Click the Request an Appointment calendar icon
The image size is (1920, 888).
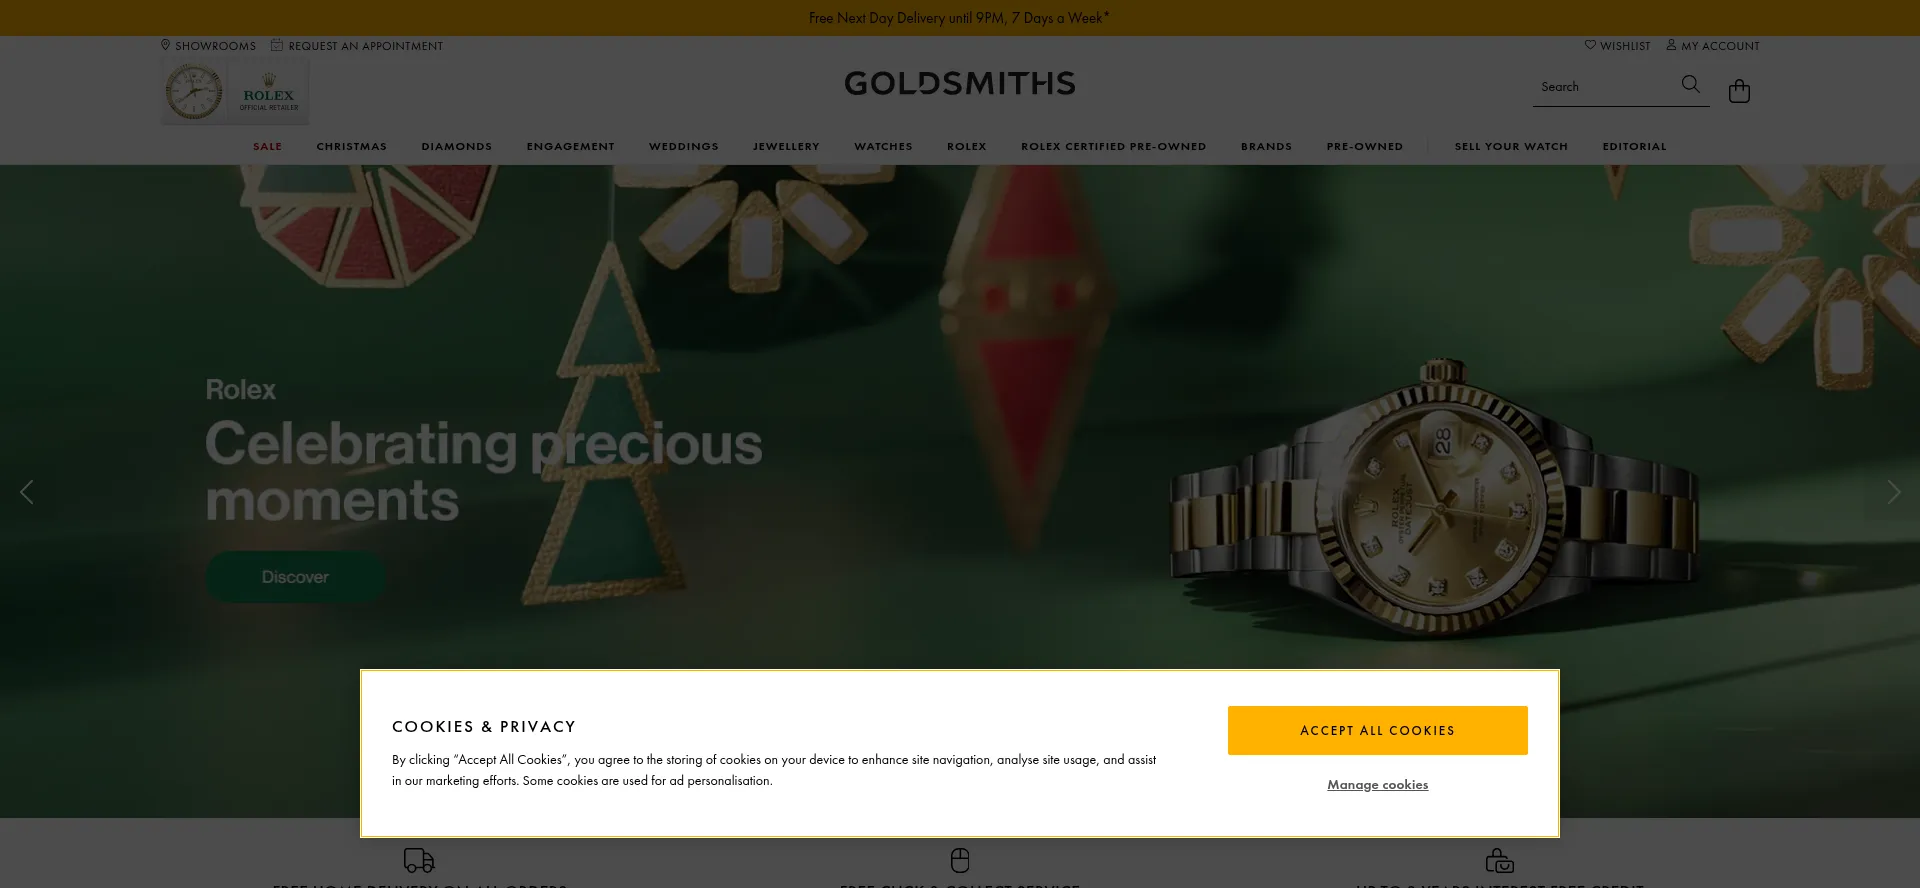click(x=277, y=45)
